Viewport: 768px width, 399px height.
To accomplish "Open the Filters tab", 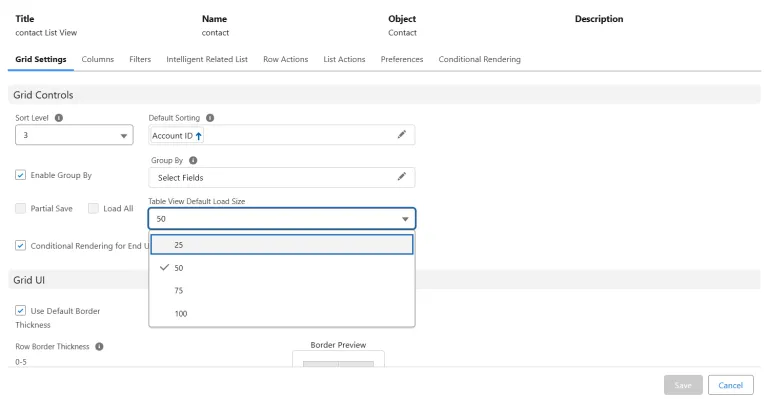I will (x=140, y=59).
